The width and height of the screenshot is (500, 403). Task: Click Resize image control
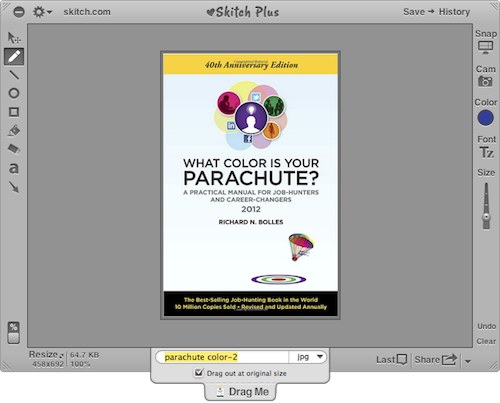46,354
